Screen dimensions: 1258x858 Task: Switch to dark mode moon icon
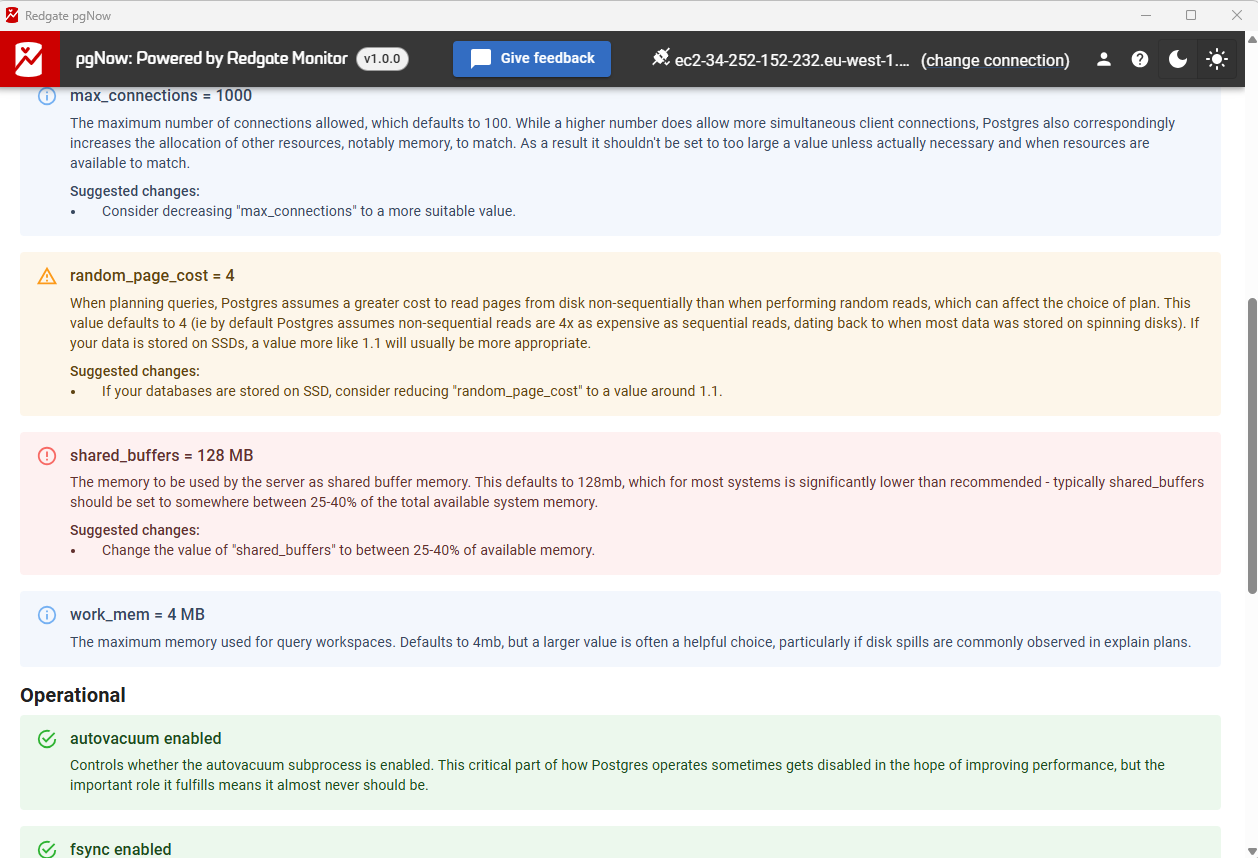coord(1178,59)
